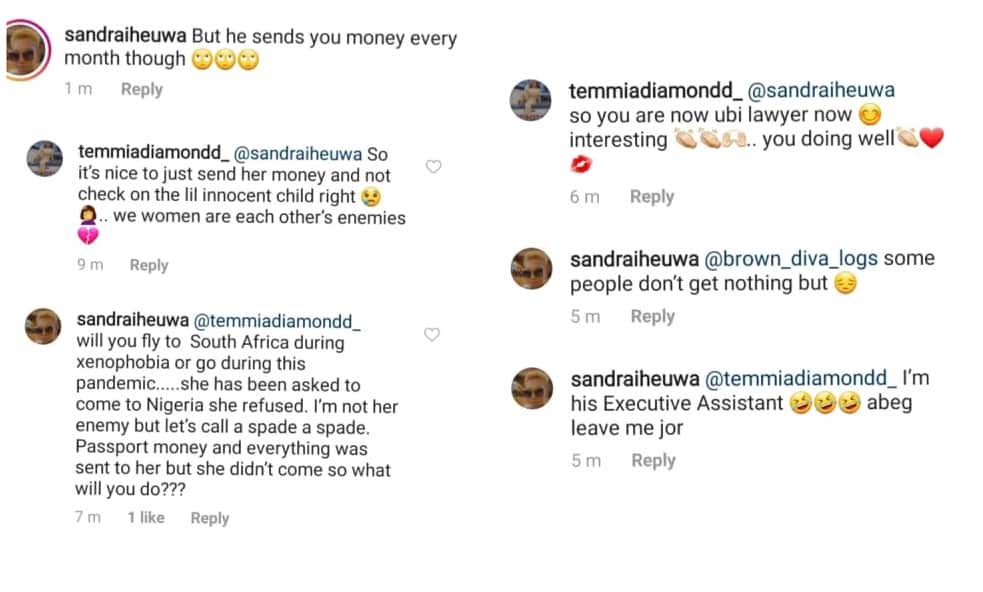This screenshot has height=592, width=983.
Task: Open the sandraiheuwa username on the 'sends you money' comment
Action: click(125, 37)
